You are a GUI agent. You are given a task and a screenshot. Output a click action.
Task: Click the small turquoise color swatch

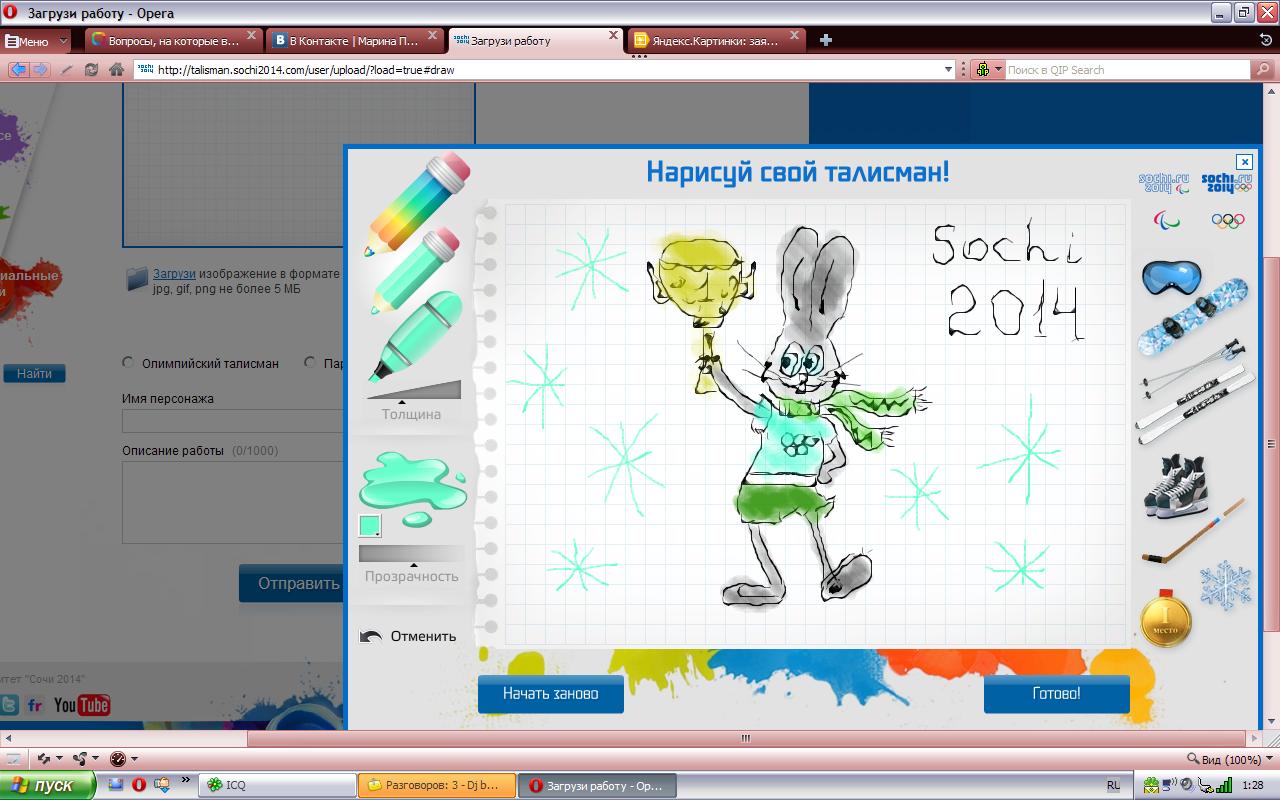click(x=369, y=525)
